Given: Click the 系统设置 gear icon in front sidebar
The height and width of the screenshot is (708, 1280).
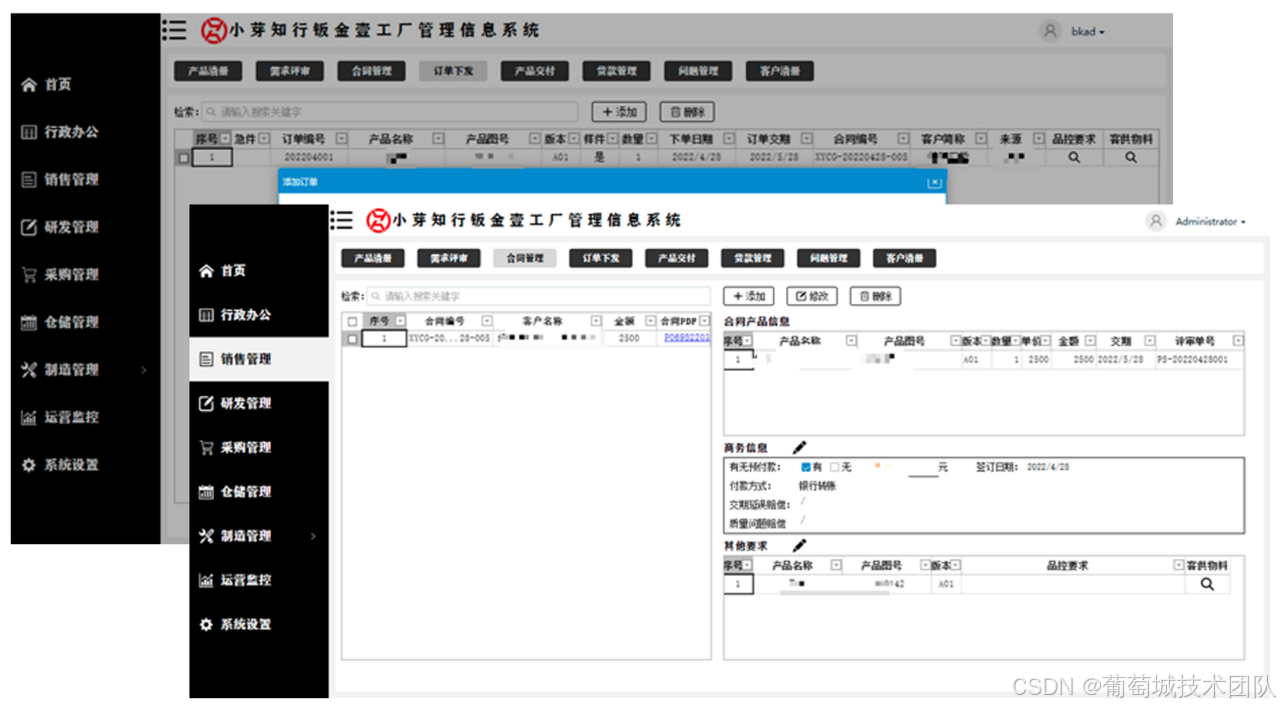Looking at the screenshot, I should point(206,625).
